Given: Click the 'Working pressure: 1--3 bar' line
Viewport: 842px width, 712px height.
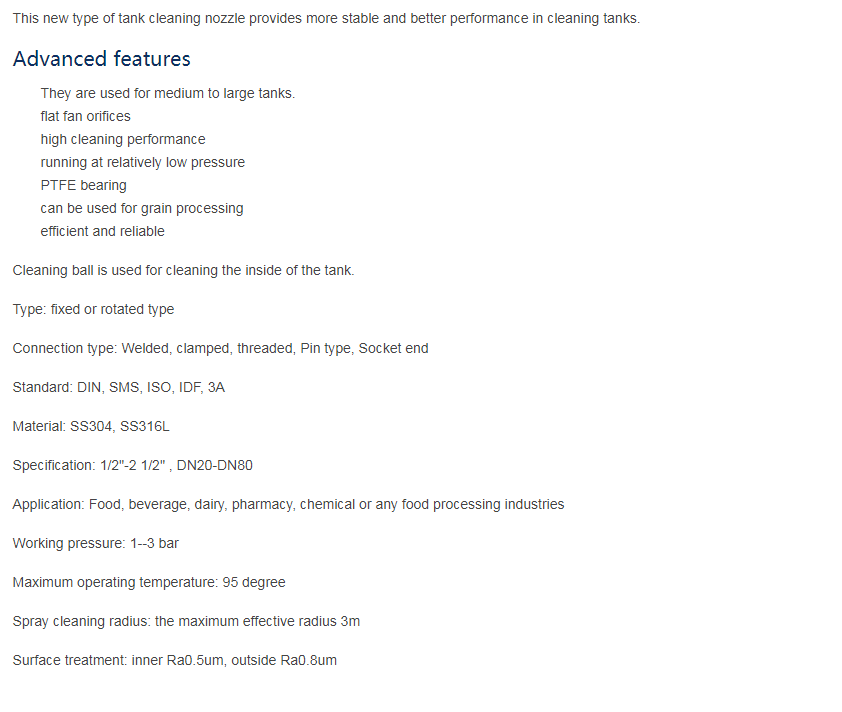Looking at the screenshot, I should coord(96,543).
